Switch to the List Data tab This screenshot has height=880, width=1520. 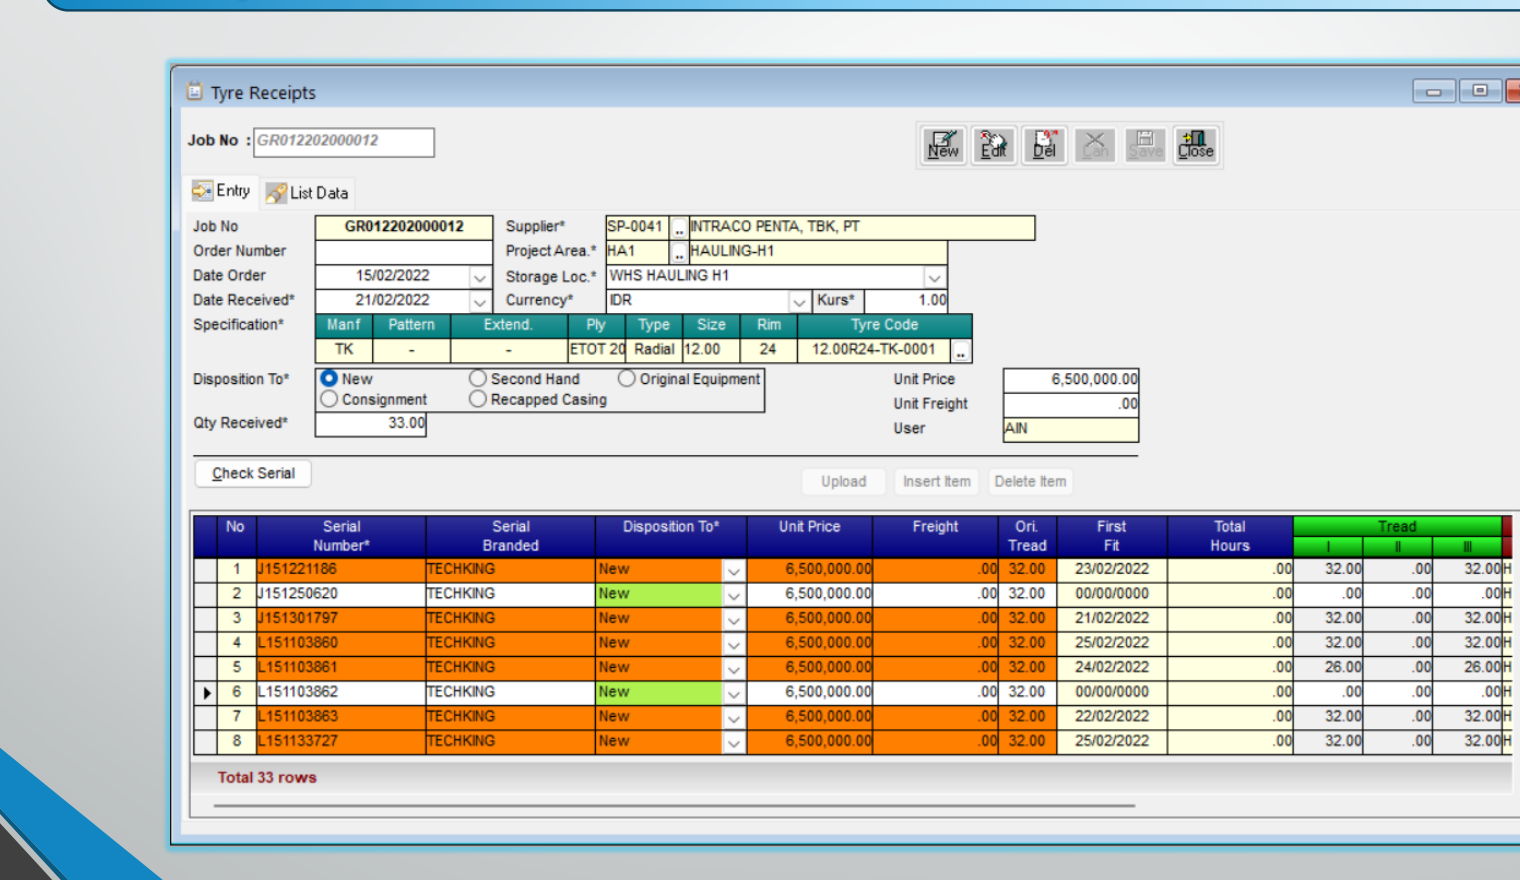pyautogui.click(x=308, y=193)
